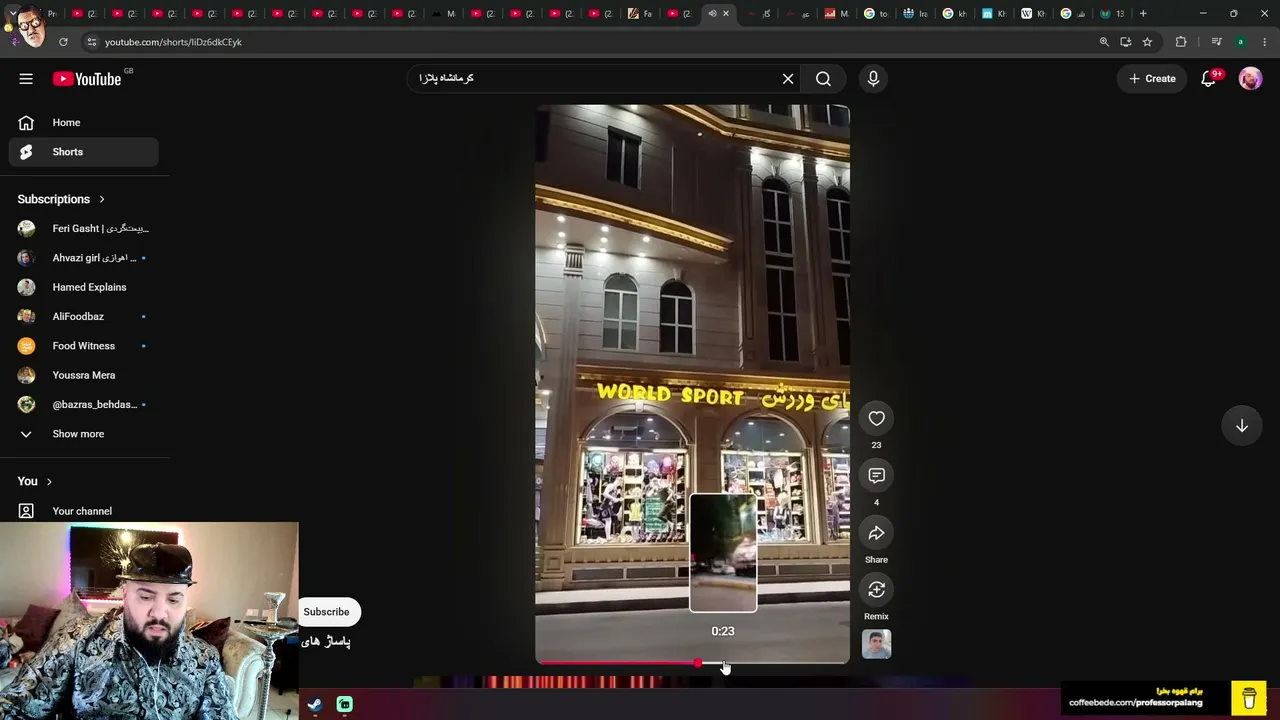Go to the next Short with down arrow
This screenshot has height=720, width=1280.
(x=1241, y=426)
